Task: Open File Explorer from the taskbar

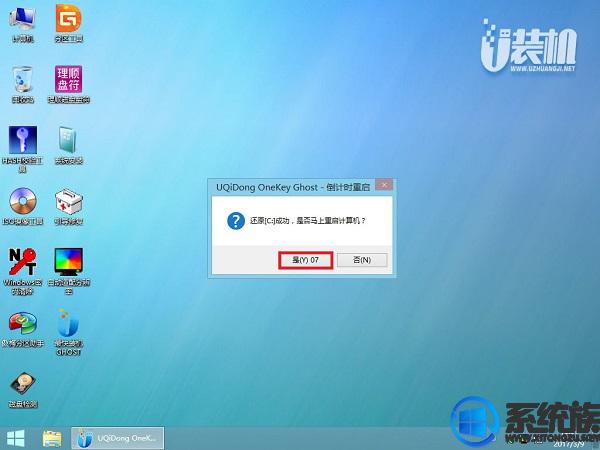Action: click(52, 439)
